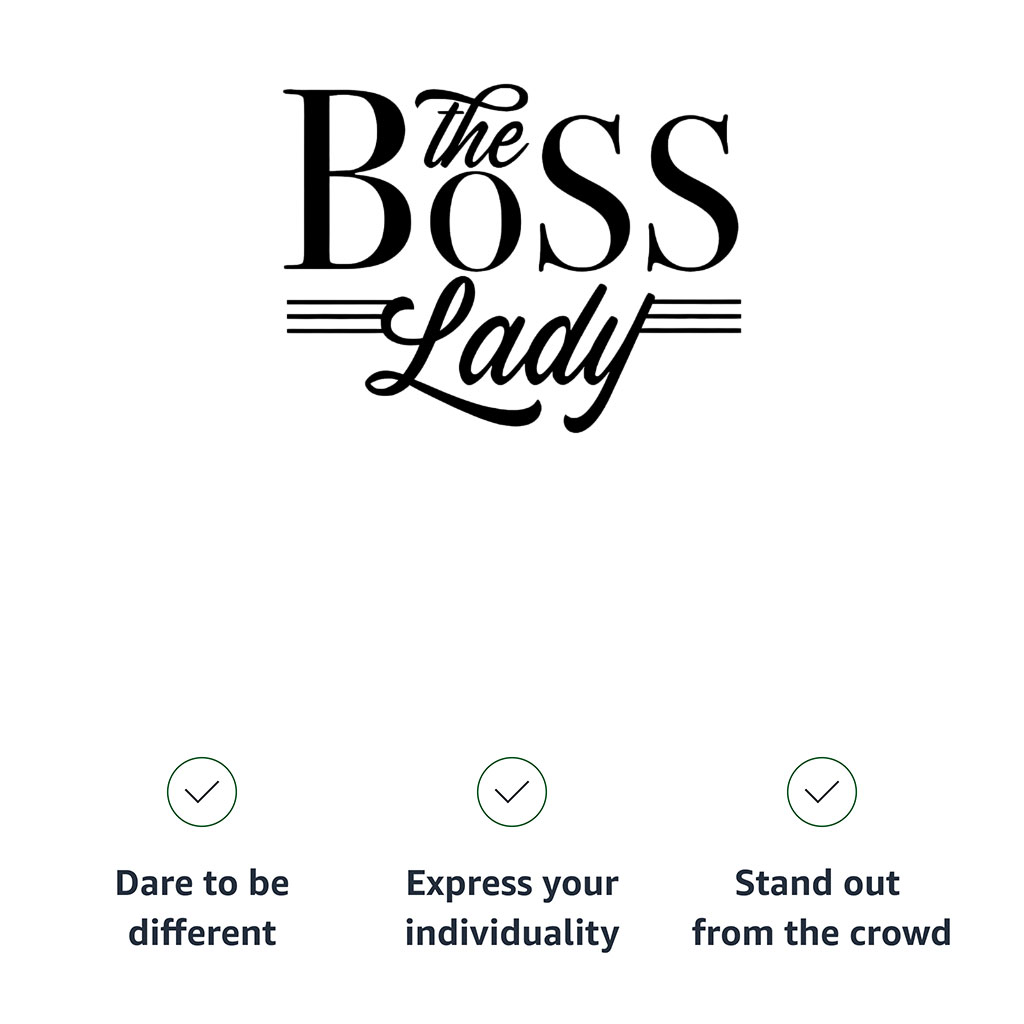
Task: Click the first large "S" in Boss
Action: click(577, 193)
